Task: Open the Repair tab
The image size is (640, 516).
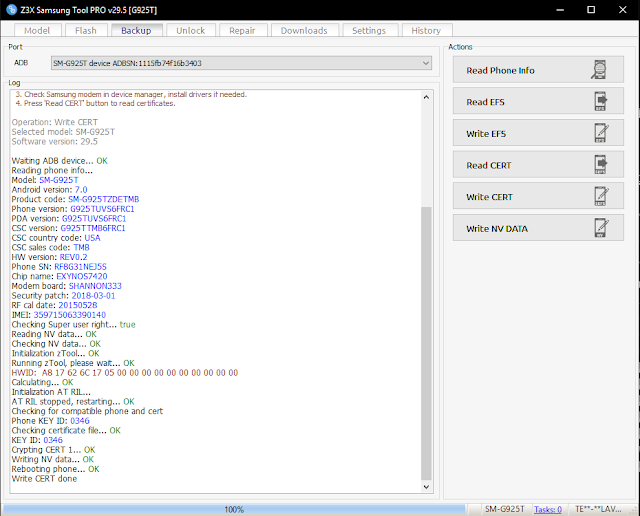Action: pos(242,31)
